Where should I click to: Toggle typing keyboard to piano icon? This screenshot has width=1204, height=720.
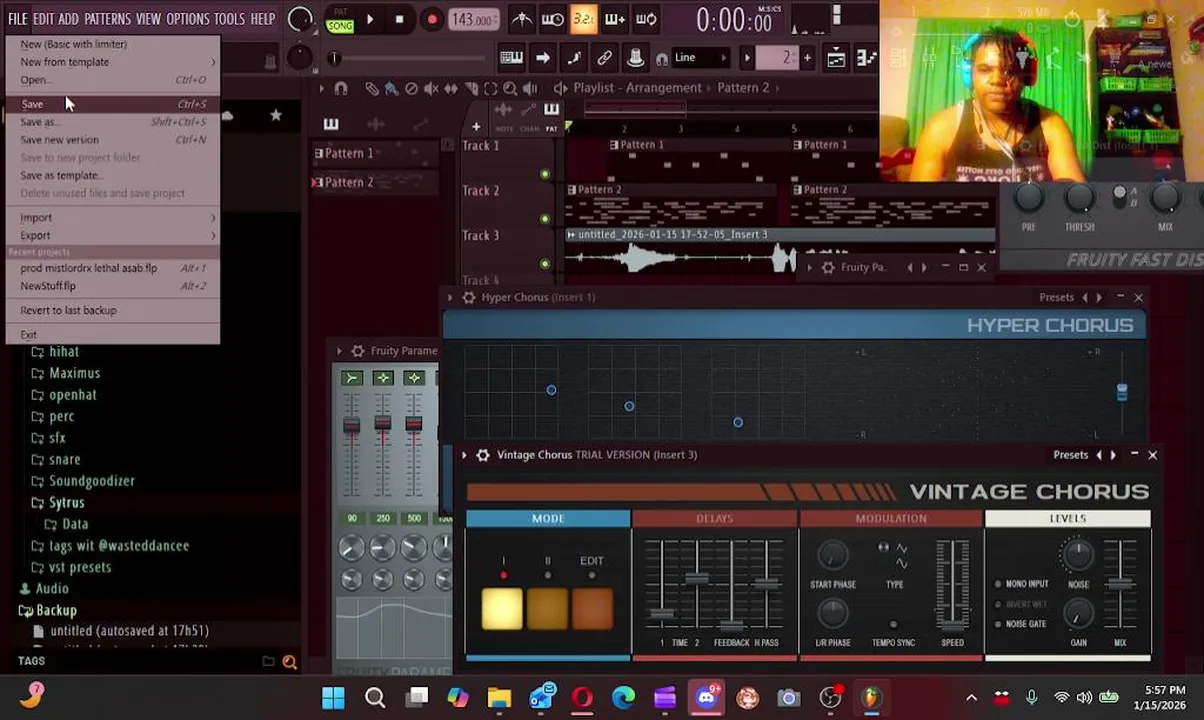[511, 58]
